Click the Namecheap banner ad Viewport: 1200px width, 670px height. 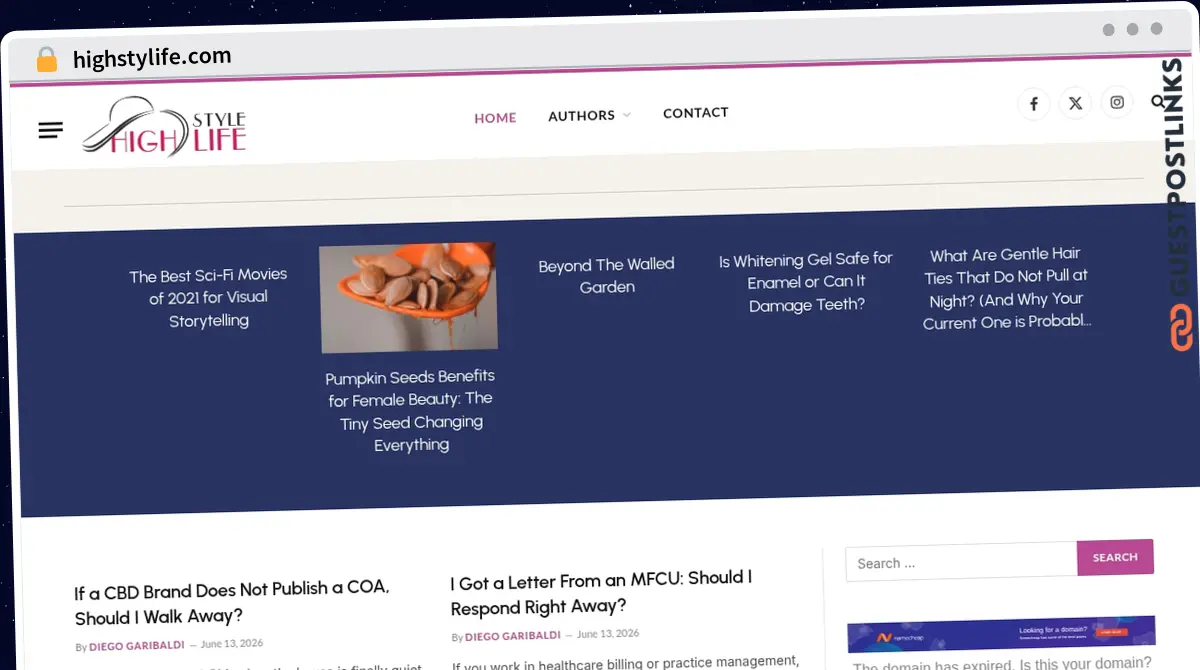point(1001,635)
